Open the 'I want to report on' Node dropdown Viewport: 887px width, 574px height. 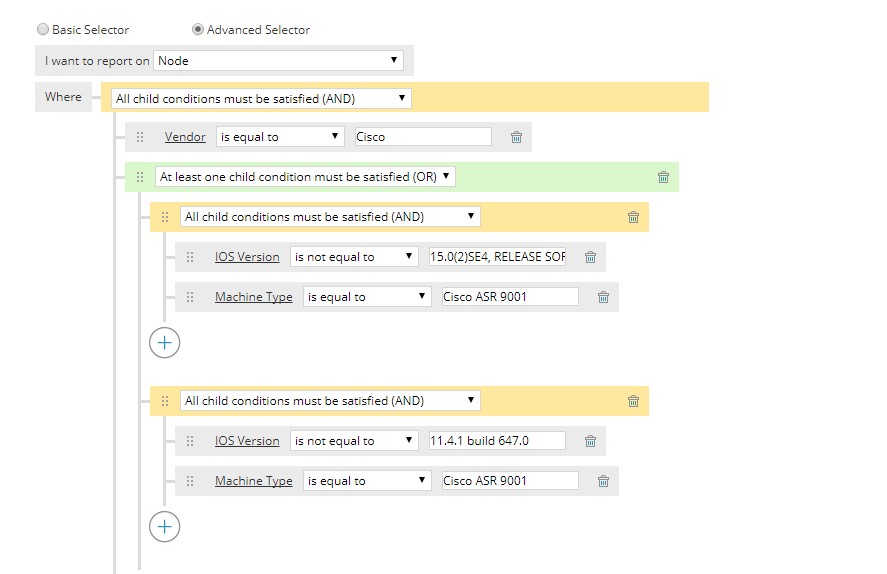click(x=278, y=61)
